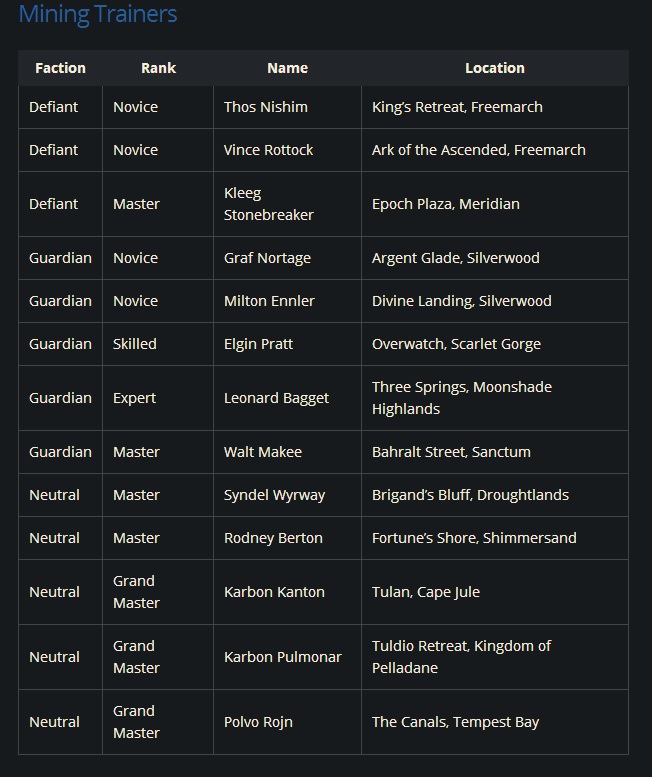
Task: Click the Location column header
Action: click(x=494, y=68)
